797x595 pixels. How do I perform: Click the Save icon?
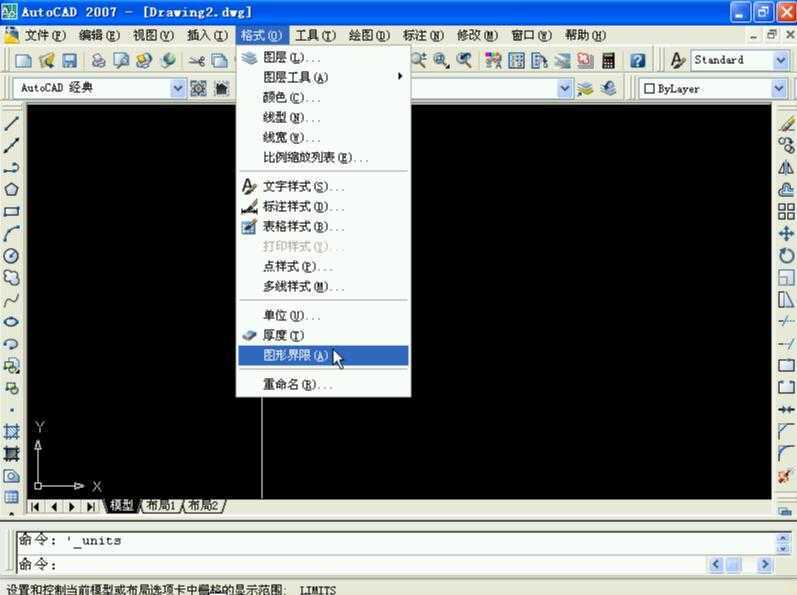coord(69,60)
